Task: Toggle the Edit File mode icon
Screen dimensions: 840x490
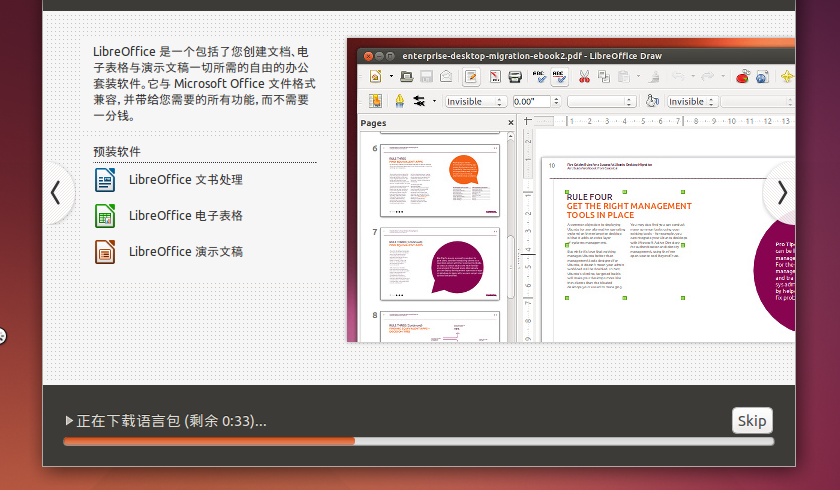Action: coord(471,77)
